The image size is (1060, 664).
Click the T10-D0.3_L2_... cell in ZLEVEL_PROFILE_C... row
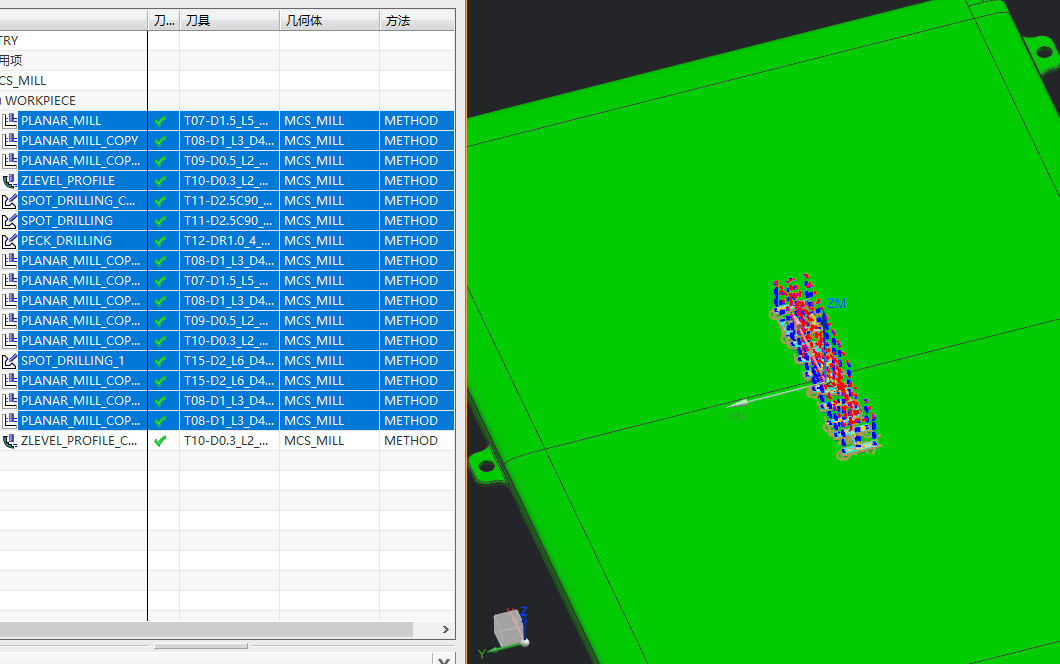(x=229, y=441)
